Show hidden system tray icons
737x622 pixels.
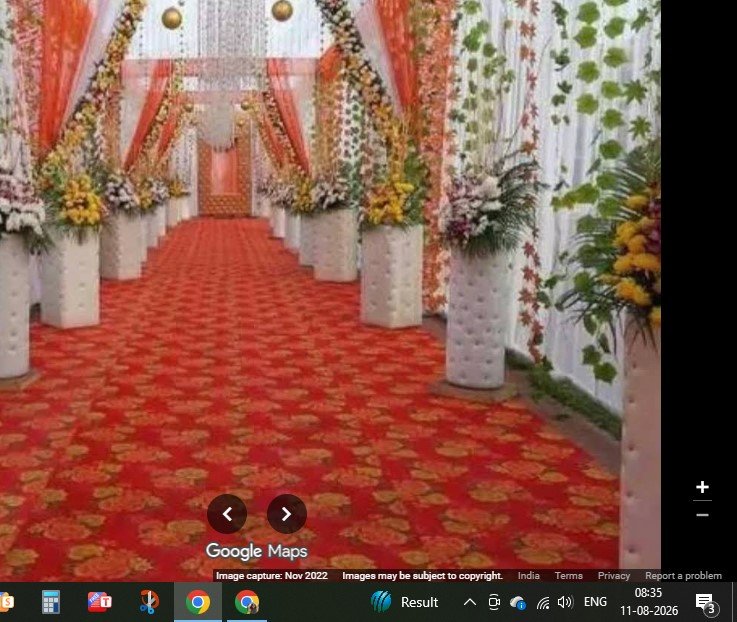[x=470, y=602]
